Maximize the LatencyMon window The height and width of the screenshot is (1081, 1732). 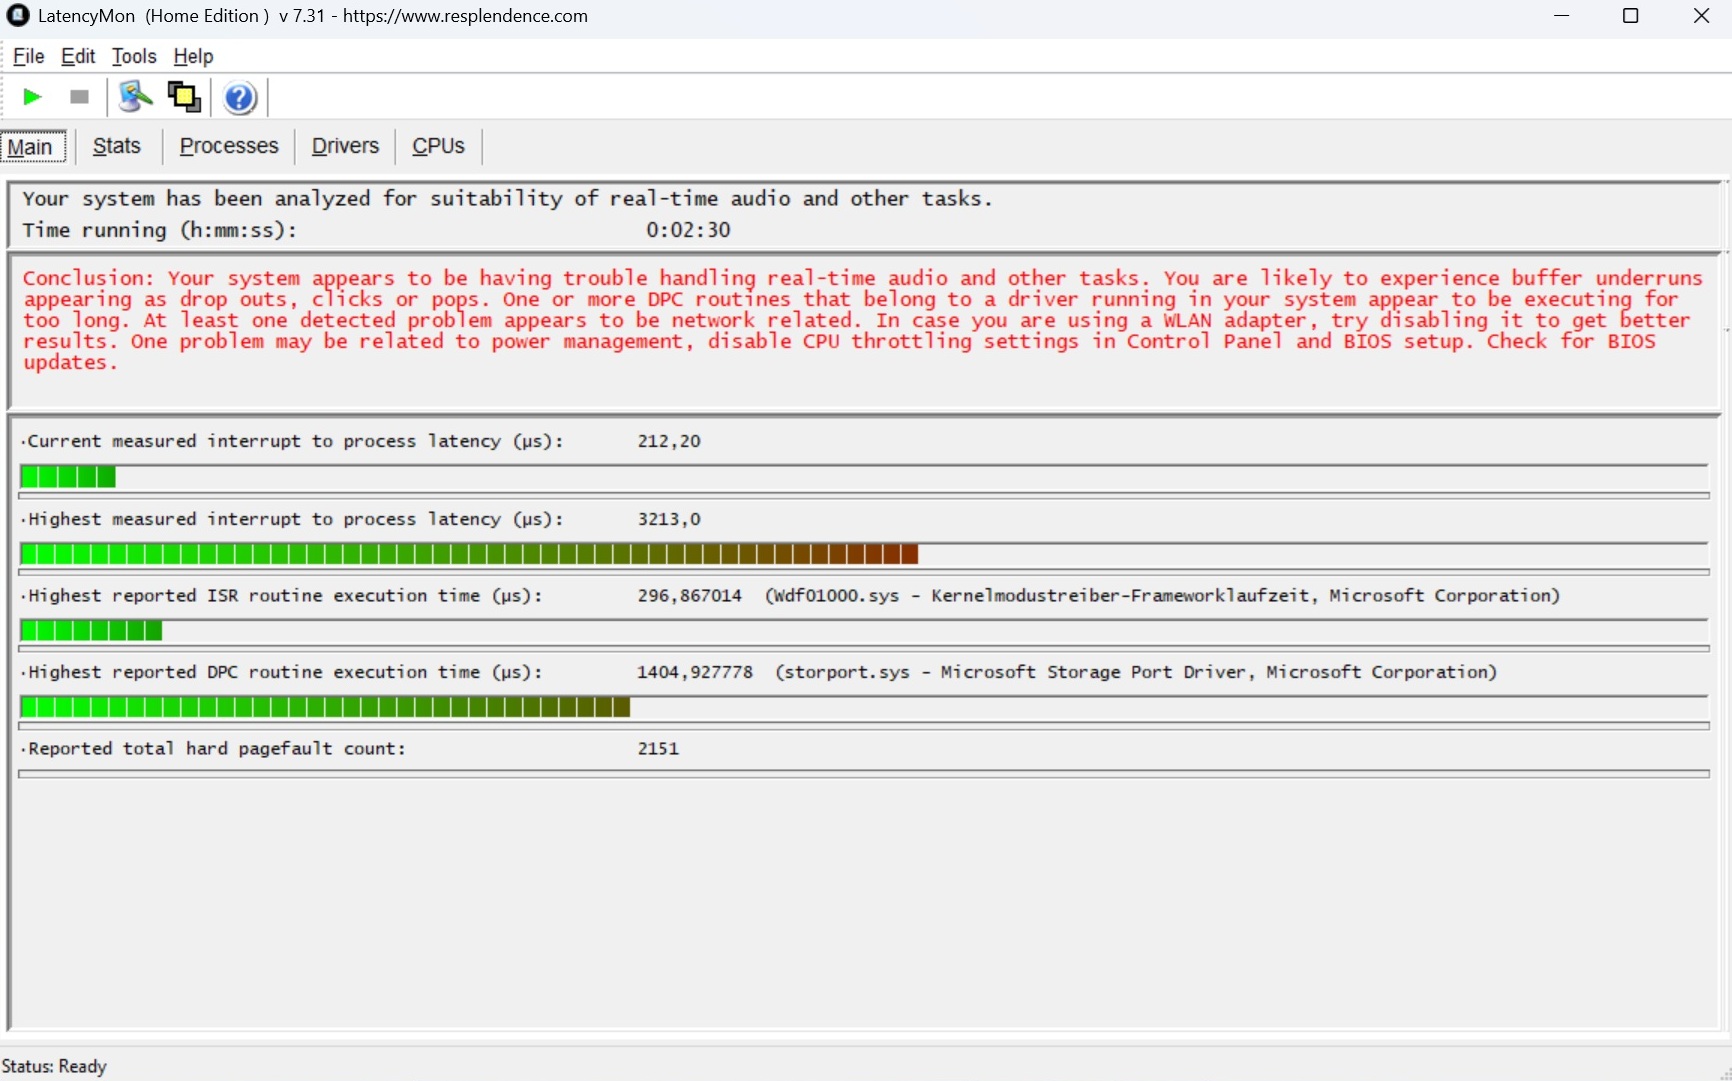pos(1630,16)
